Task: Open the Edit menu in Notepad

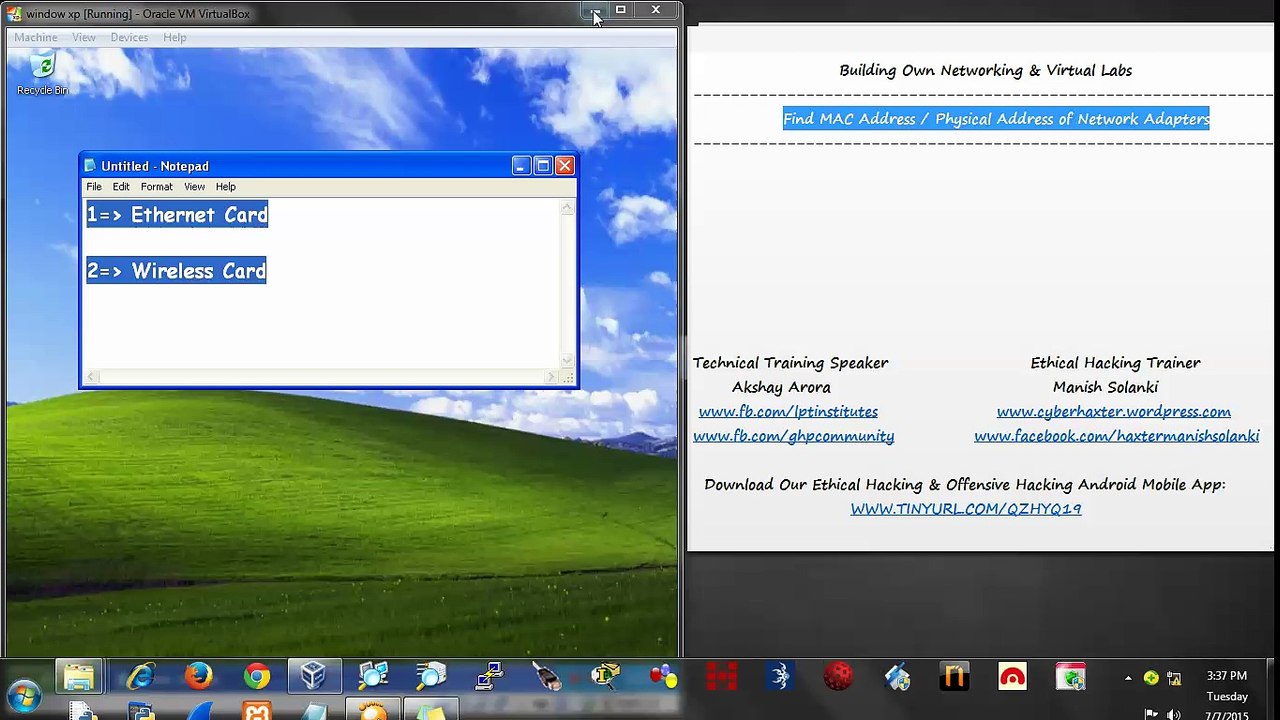Action: click(x=121, y=187)
